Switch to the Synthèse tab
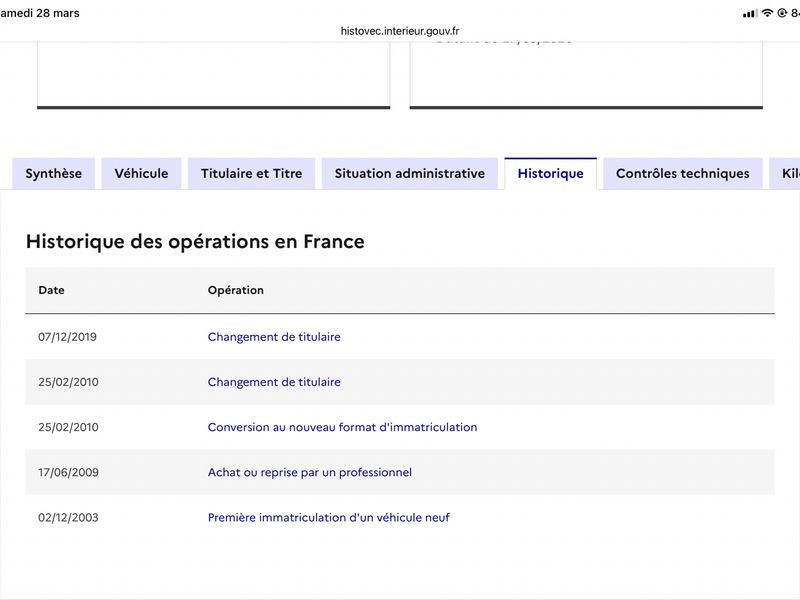Image resolution: width=800 pixels, height=600 pixels. 54,173
